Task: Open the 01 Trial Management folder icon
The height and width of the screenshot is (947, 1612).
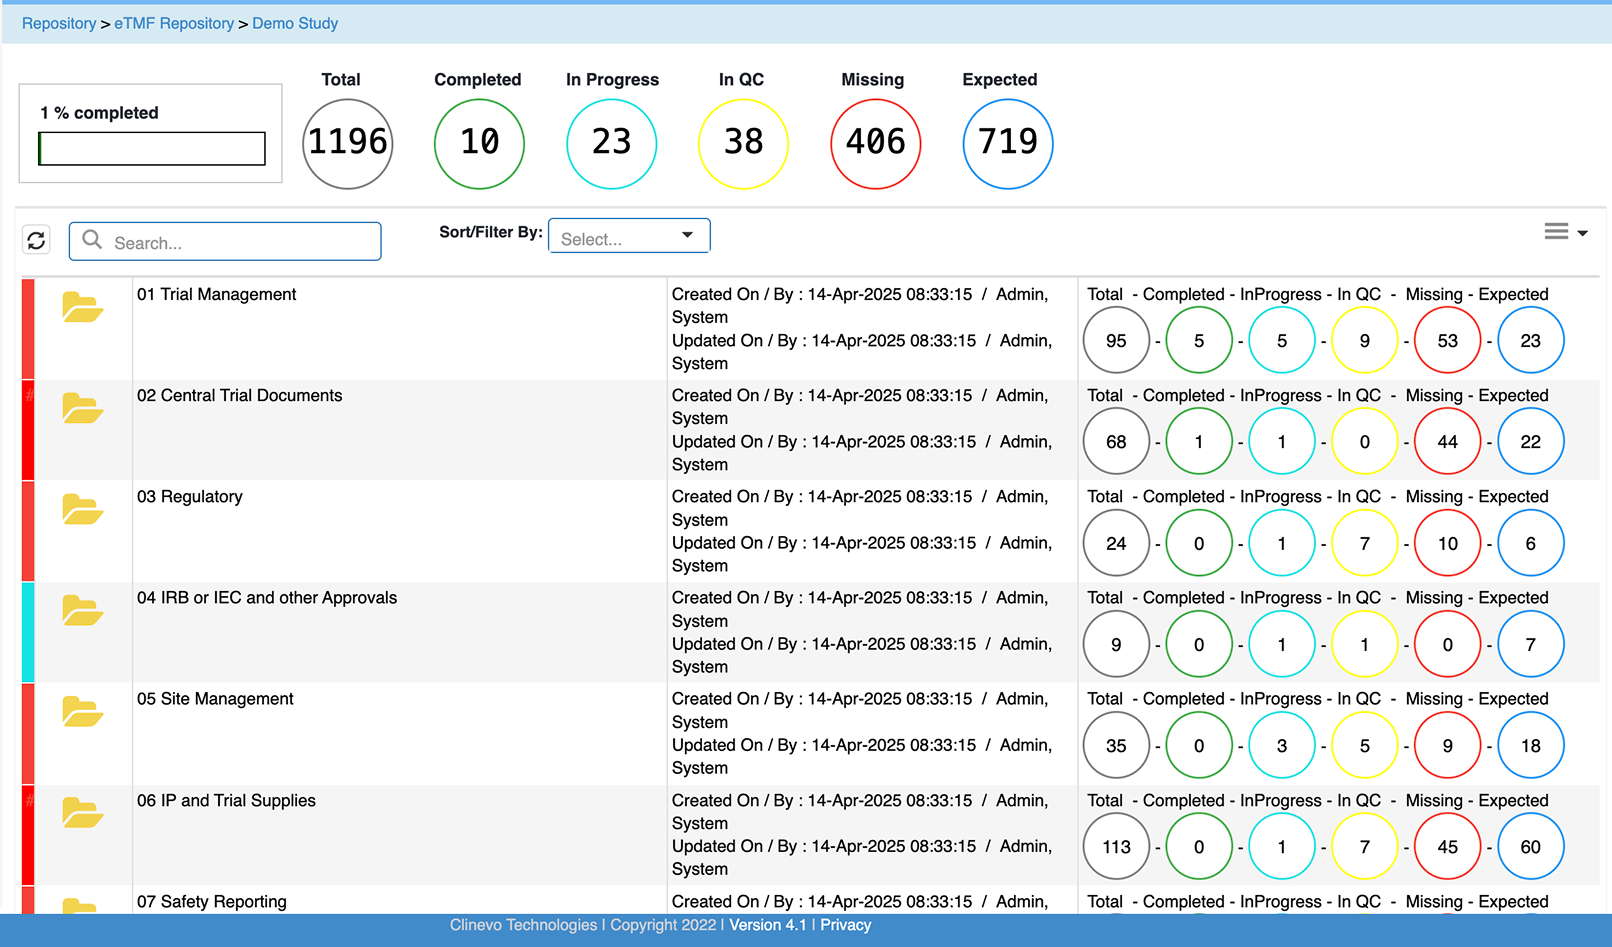Action: (x=82, y=307)
